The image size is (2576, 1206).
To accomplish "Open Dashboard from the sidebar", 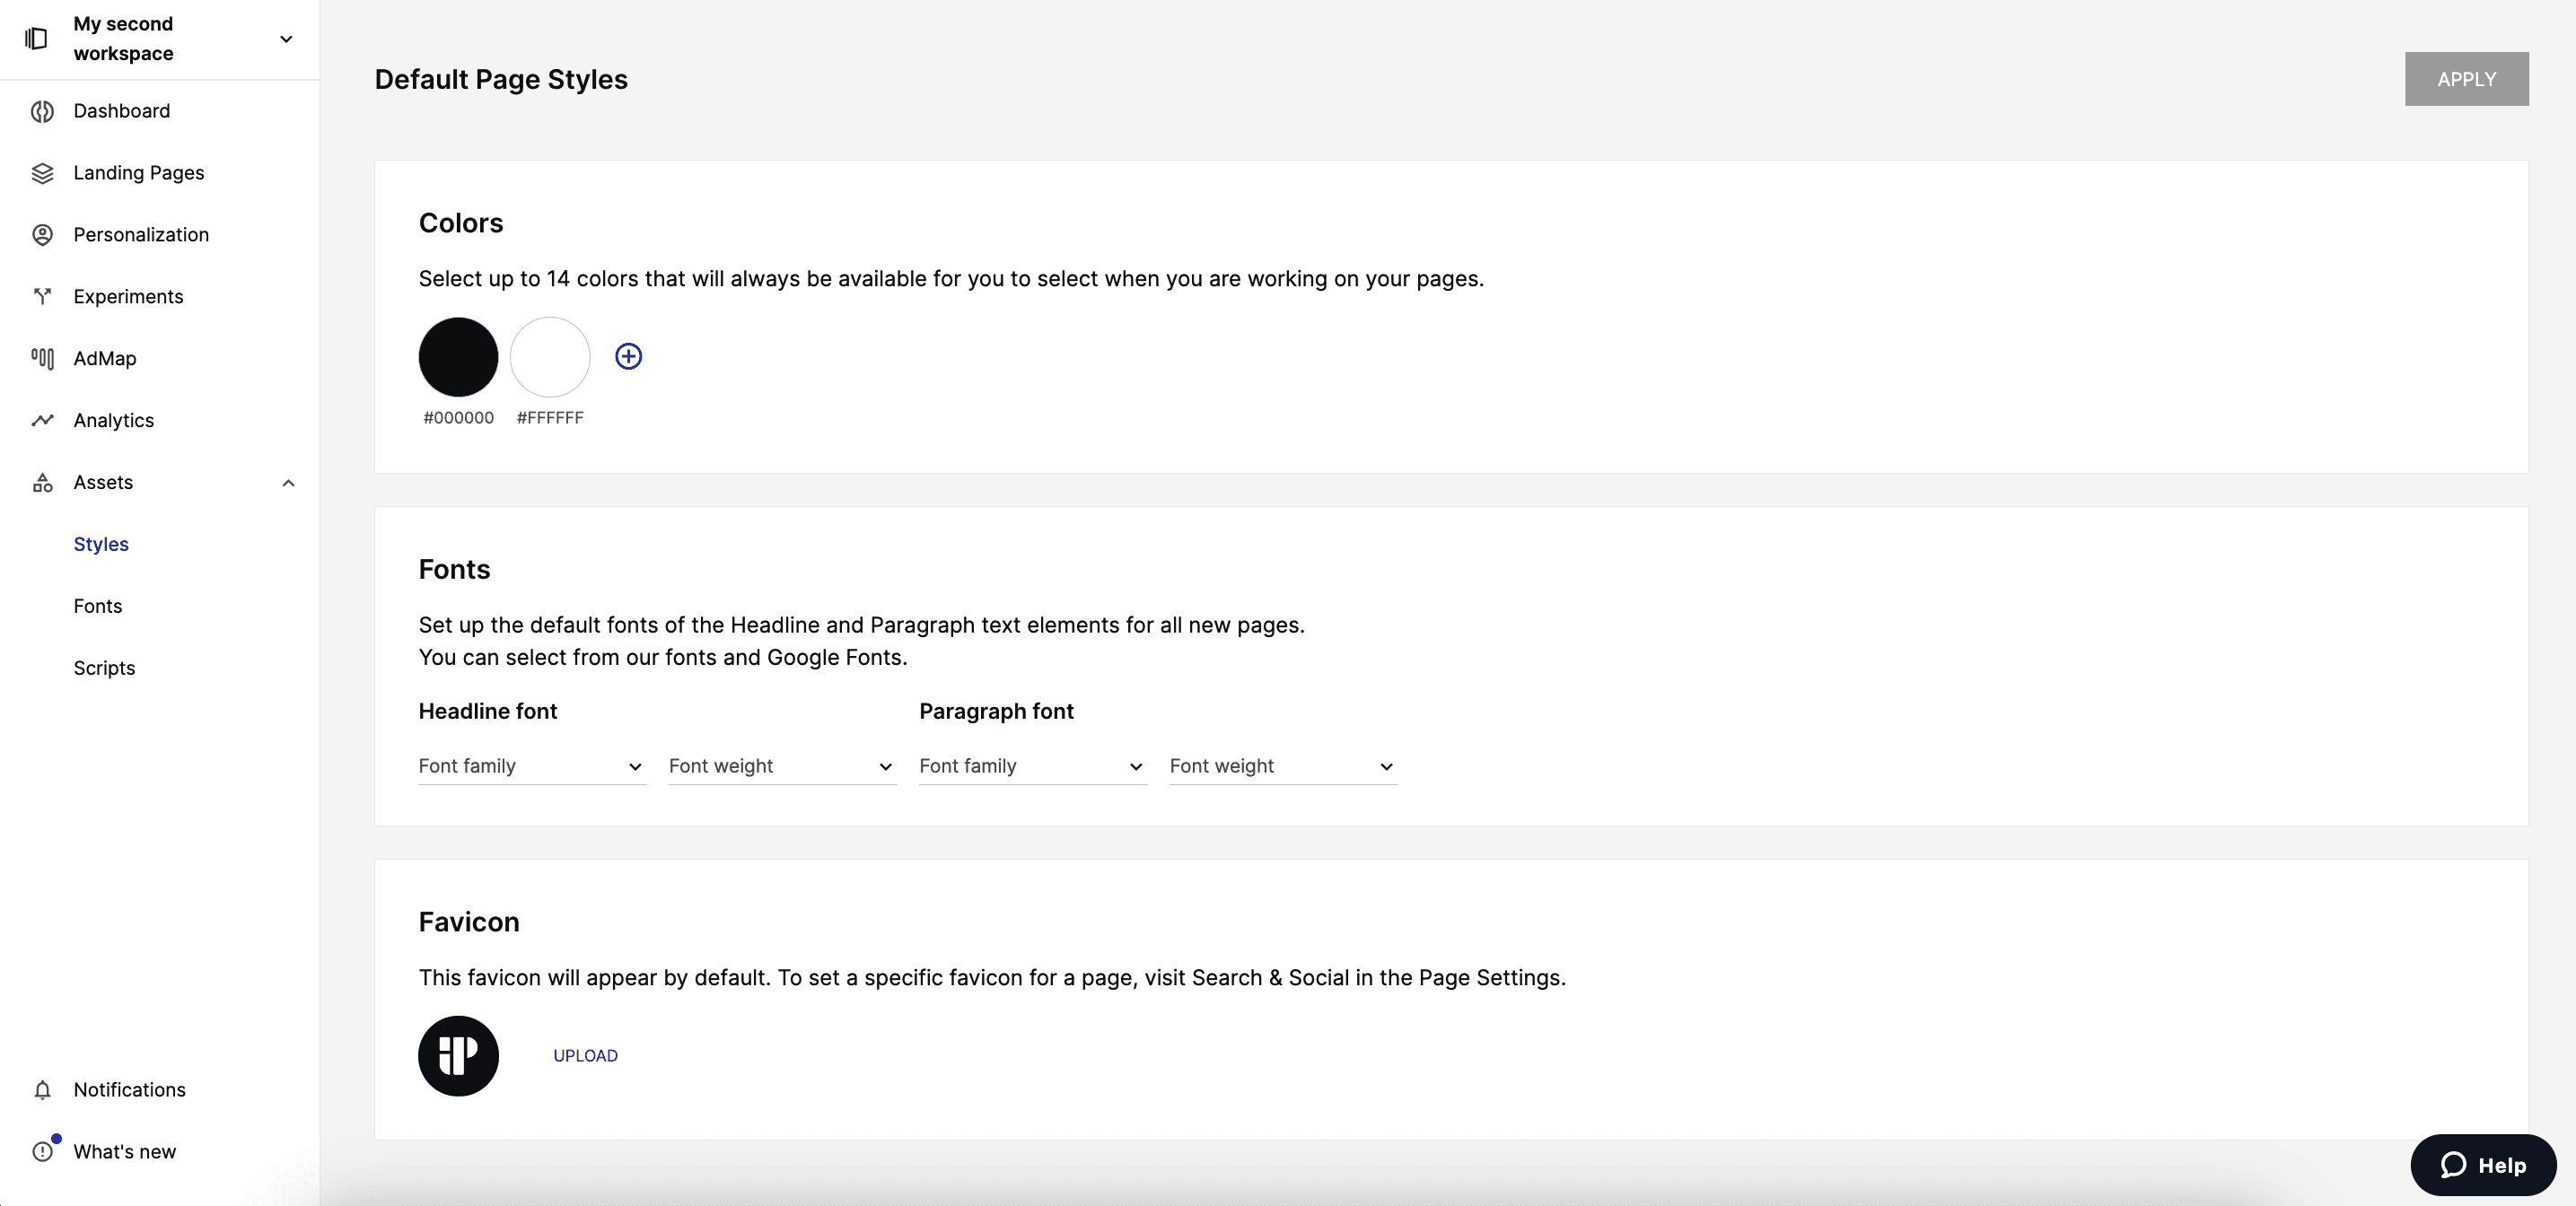I will tap(122, 111).
